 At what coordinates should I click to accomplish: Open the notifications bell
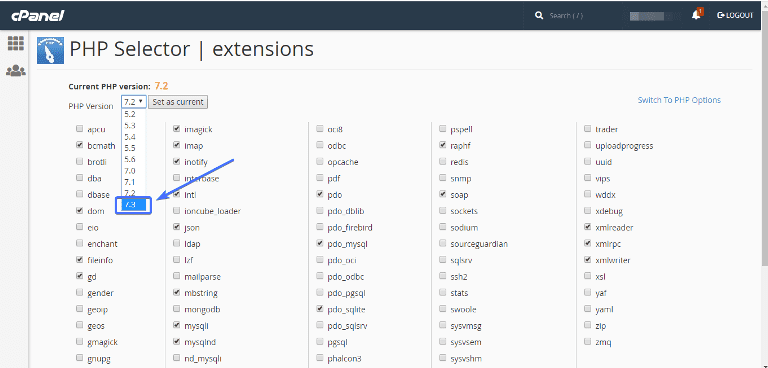(x=696, y=15)
